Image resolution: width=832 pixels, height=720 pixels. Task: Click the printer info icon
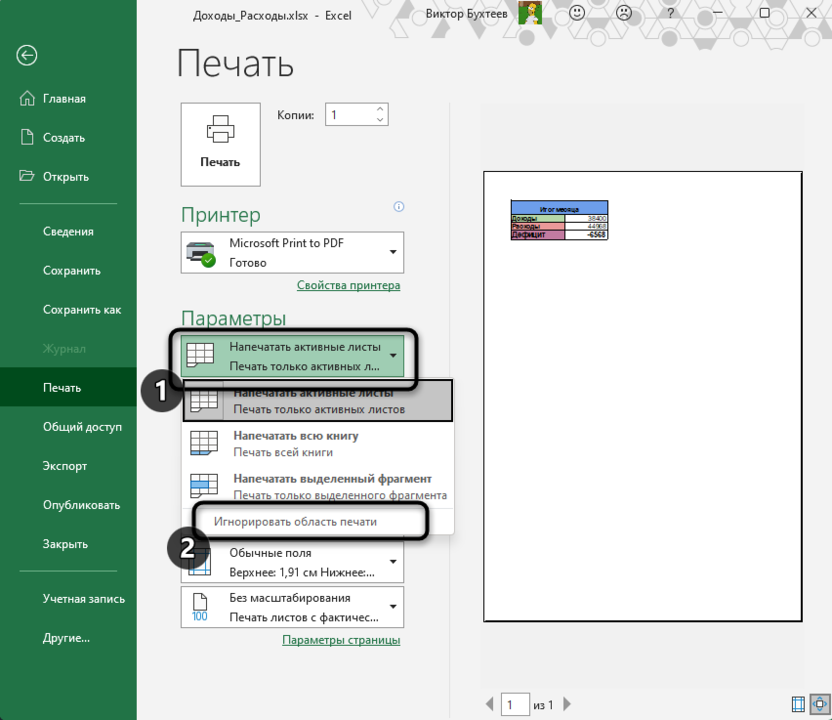click(399, 207)
